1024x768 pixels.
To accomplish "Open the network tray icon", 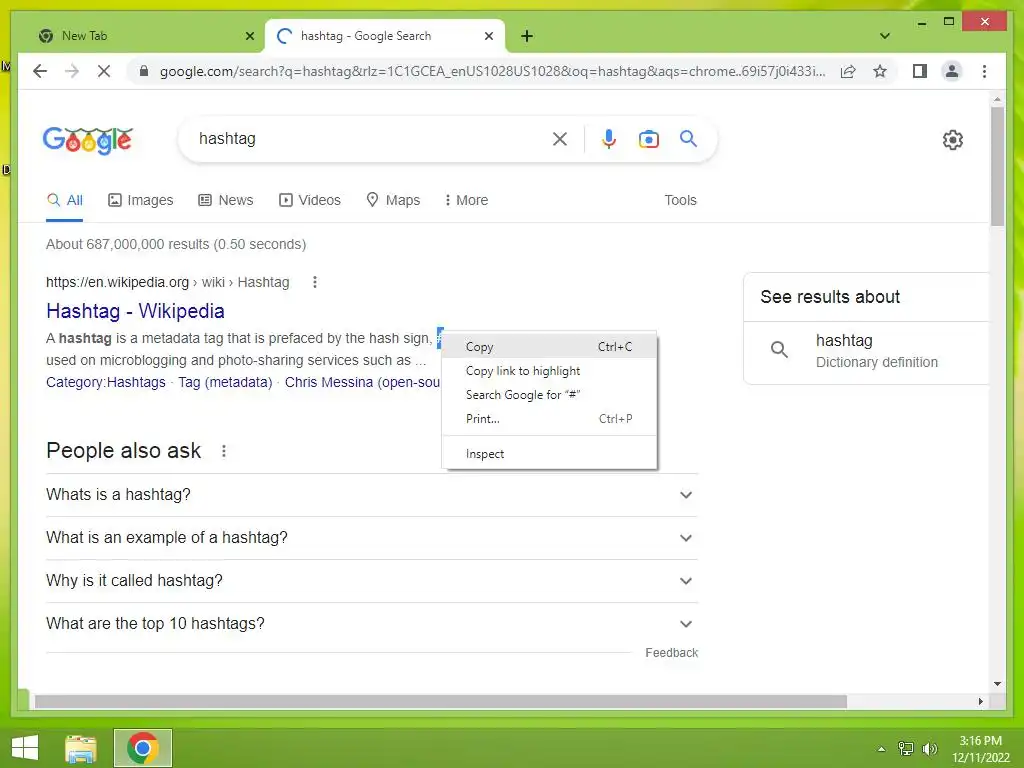I will (x=906, y=748).
